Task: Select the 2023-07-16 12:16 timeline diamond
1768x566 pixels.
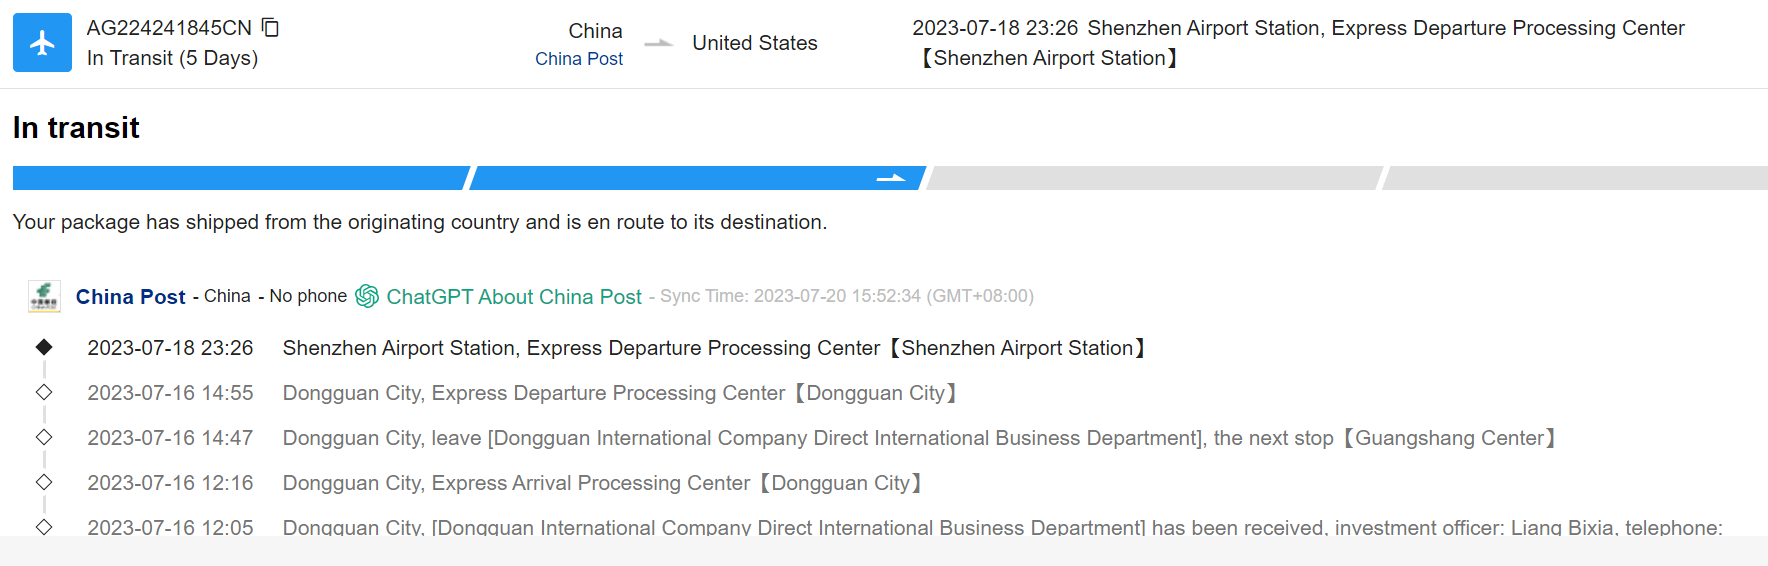Action: tap(44, 482)
